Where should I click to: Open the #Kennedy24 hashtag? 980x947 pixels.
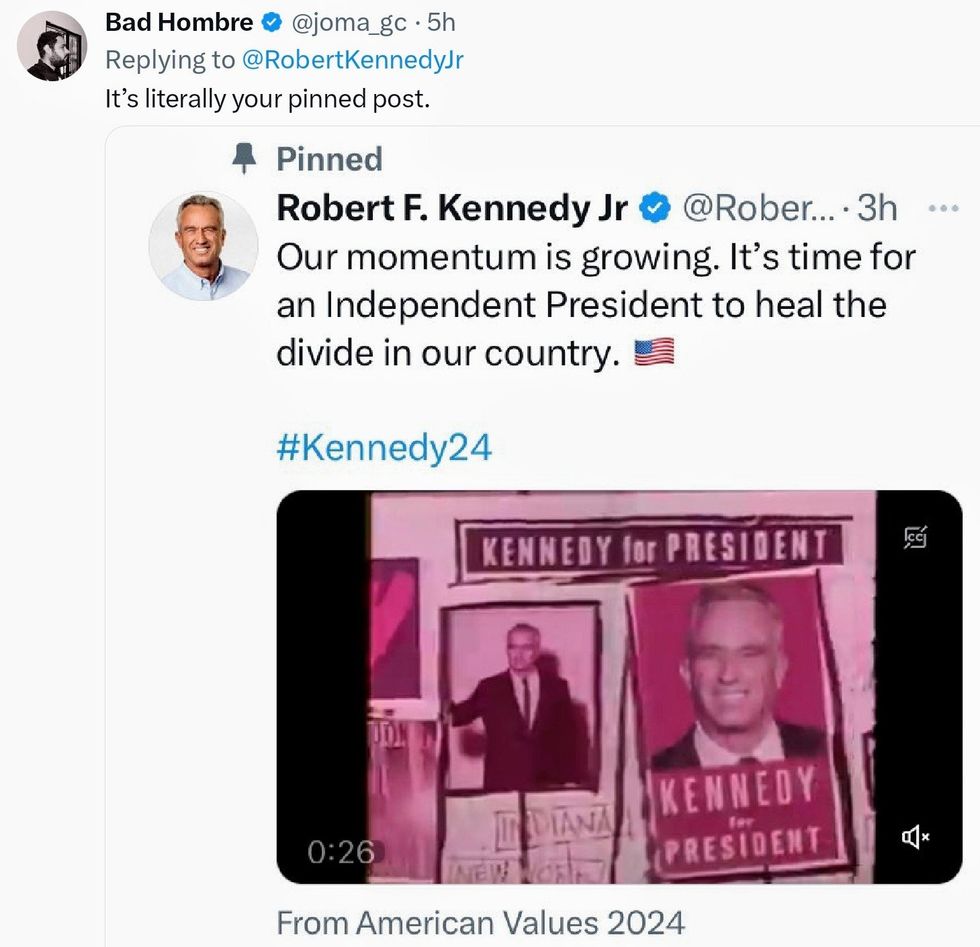[384, 448]
